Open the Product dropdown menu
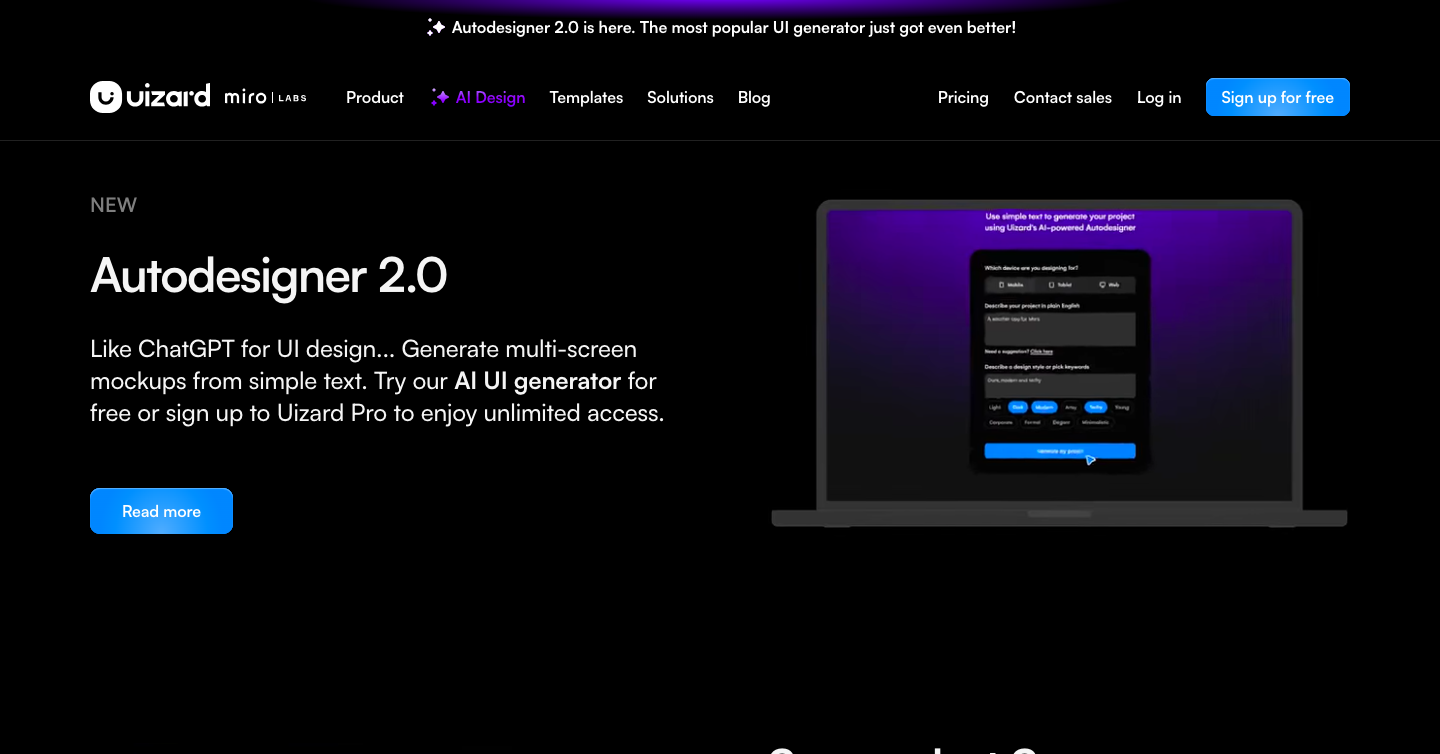The width and height of the screenshot is (1440, 754). (x=374, y=97)
